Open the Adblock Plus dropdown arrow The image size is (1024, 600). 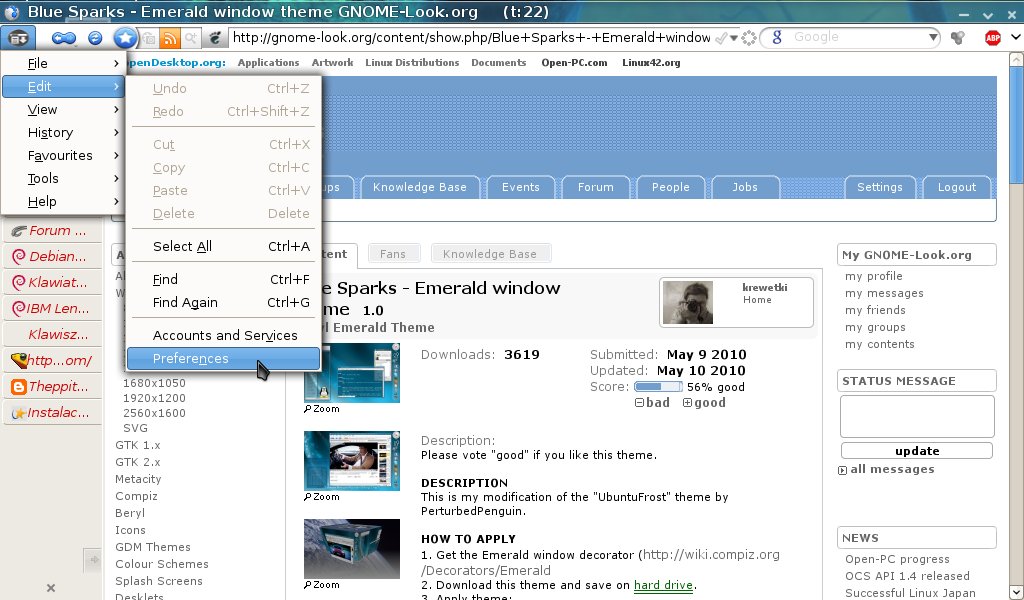click(x=1015, y=38)
